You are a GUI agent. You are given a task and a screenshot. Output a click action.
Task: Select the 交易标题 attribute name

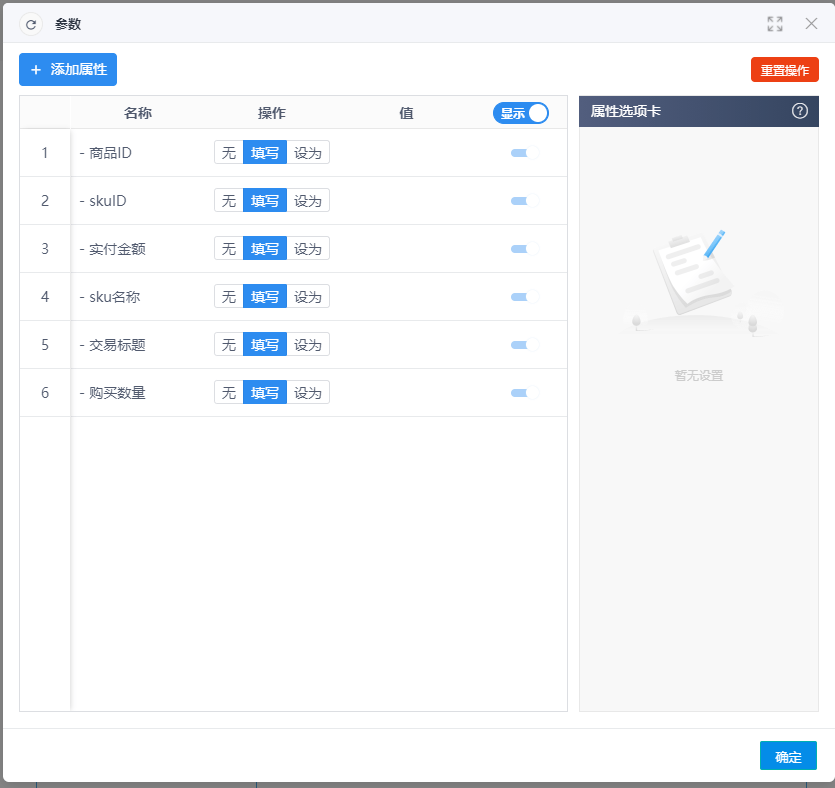[x=117, y=345]
